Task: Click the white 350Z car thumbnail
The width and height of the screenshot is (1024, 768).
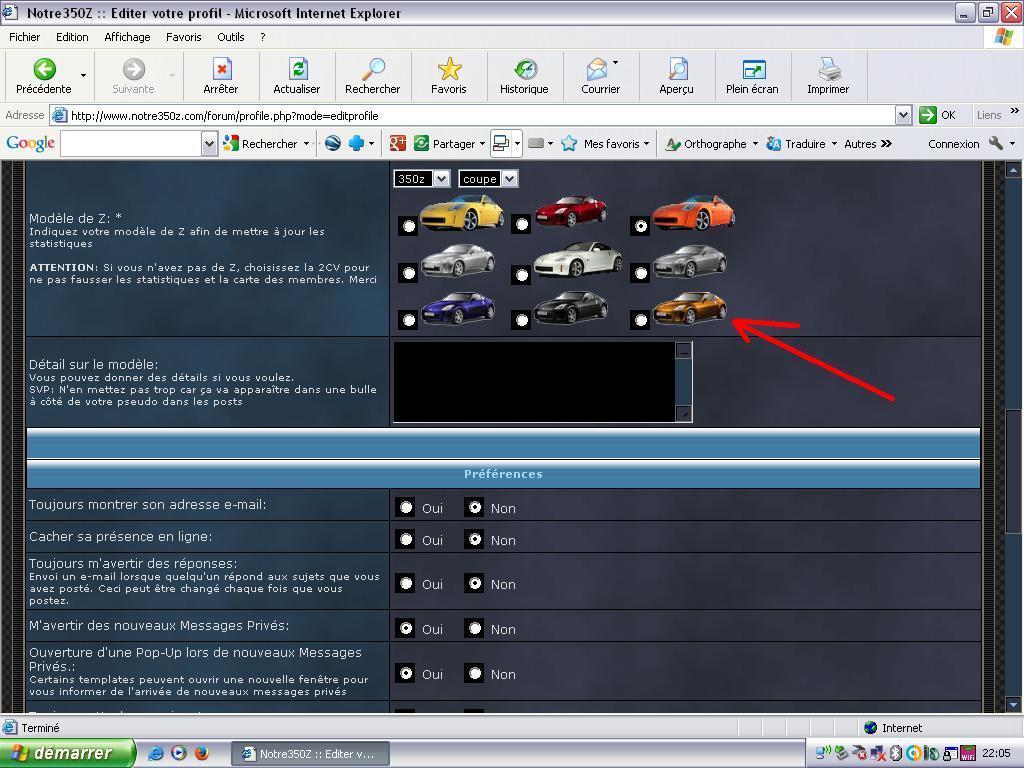Action: 577,260
